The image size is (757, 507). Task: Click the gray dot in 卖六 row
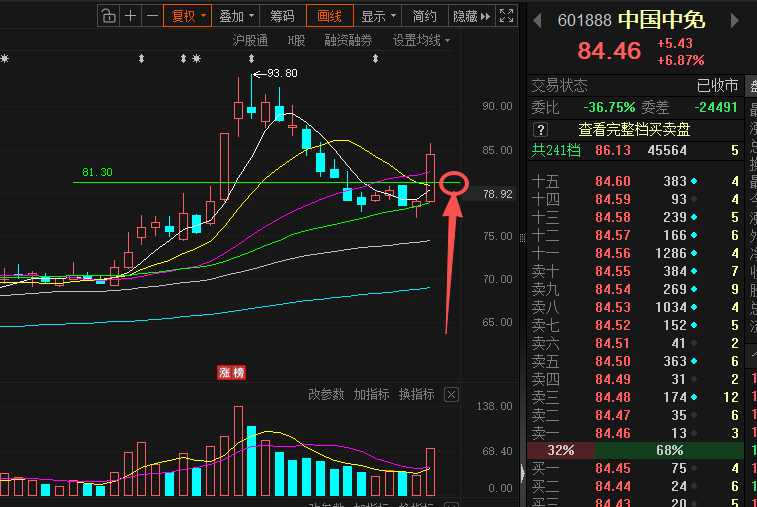[694, 343]
